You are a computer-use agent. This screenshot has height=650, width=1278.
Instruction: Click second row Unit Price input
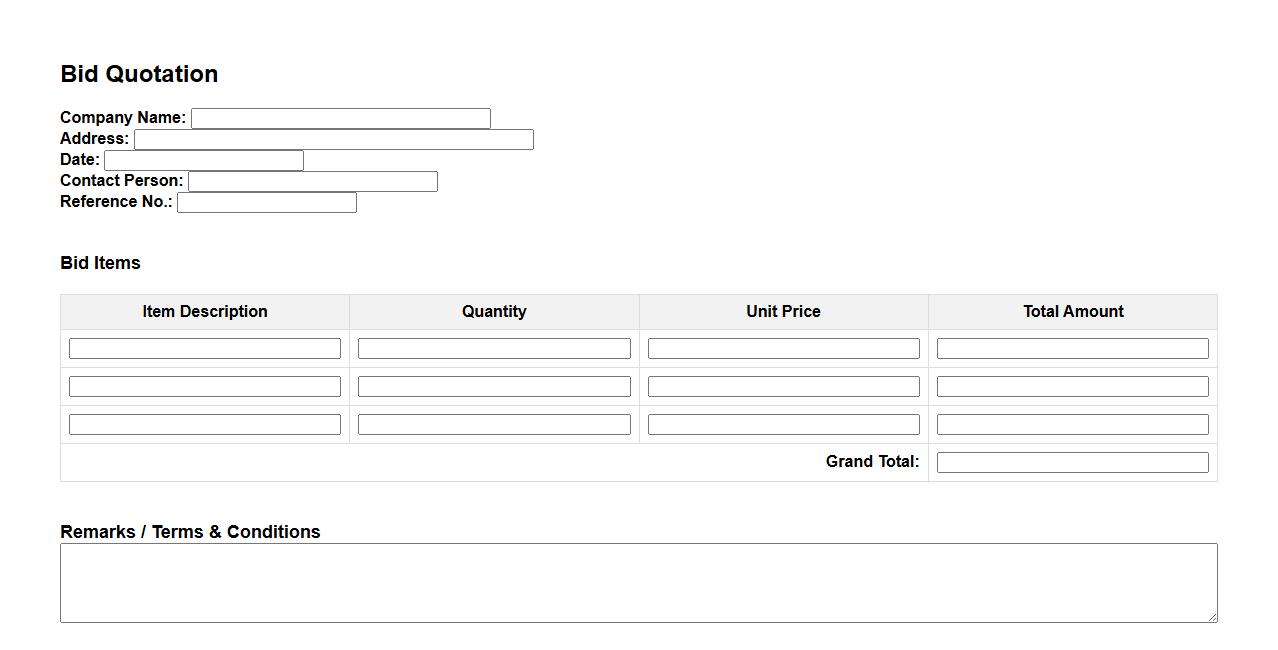point(783,386)
